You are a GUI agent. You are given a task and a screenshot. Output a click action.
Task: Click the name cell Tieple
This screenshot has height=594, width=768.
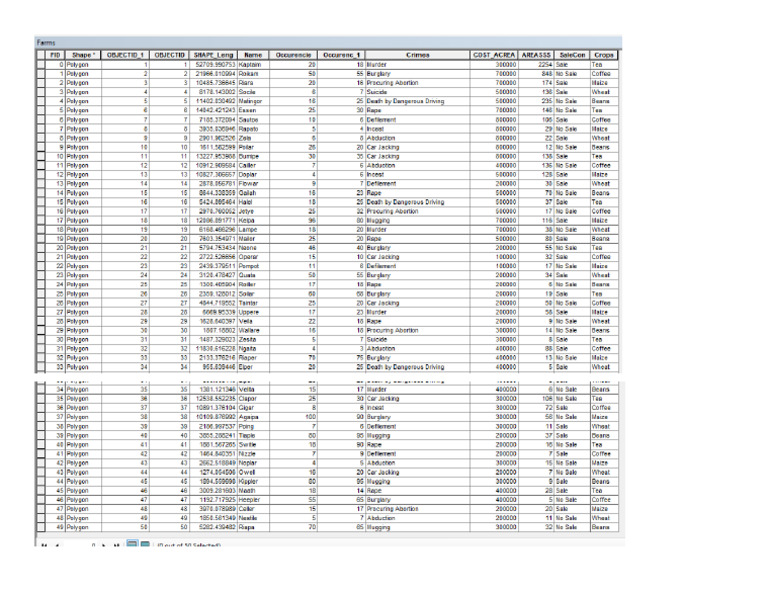click(253, 435)
